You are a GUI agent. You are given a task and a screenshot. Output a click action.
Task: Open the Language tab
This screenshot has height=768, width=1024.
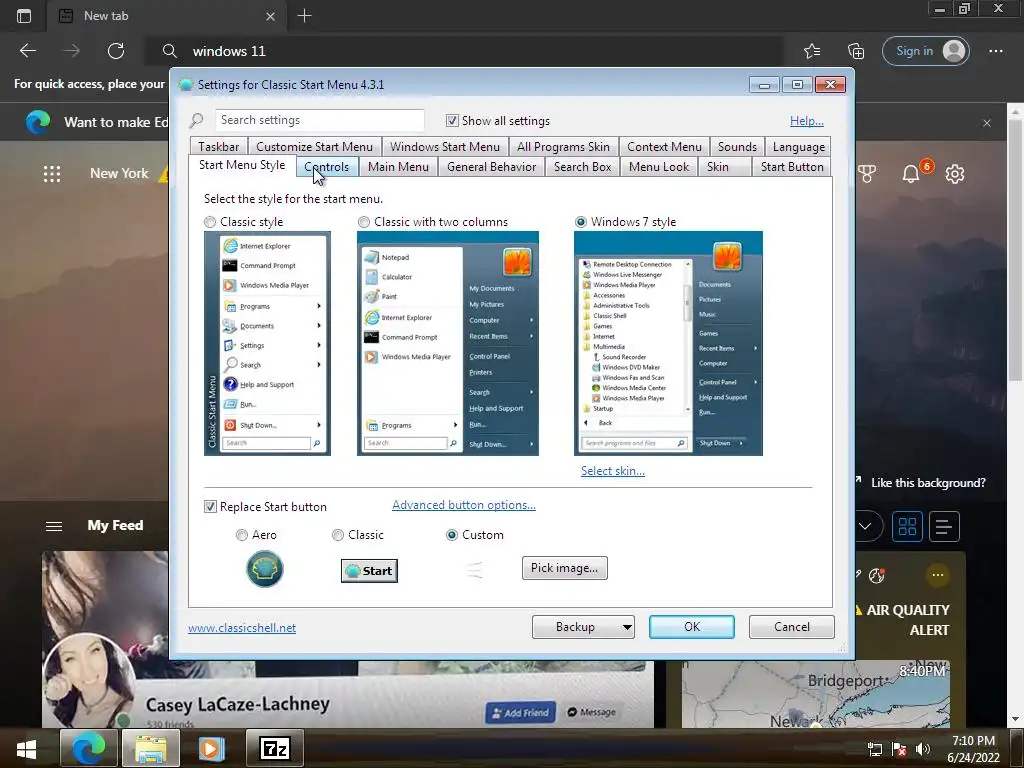(x=799, y=147)
